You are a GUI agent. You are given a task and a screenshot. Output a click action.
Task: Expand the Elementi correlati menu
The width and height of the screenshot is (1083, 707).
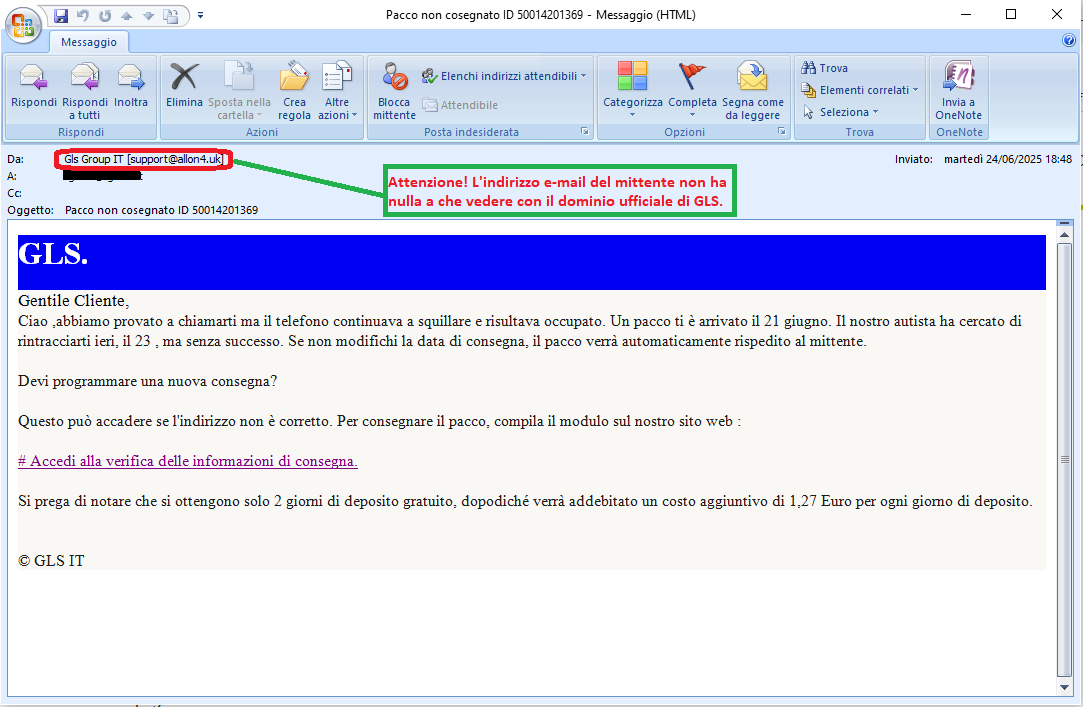pyautogui.click(x=860, y=90)
